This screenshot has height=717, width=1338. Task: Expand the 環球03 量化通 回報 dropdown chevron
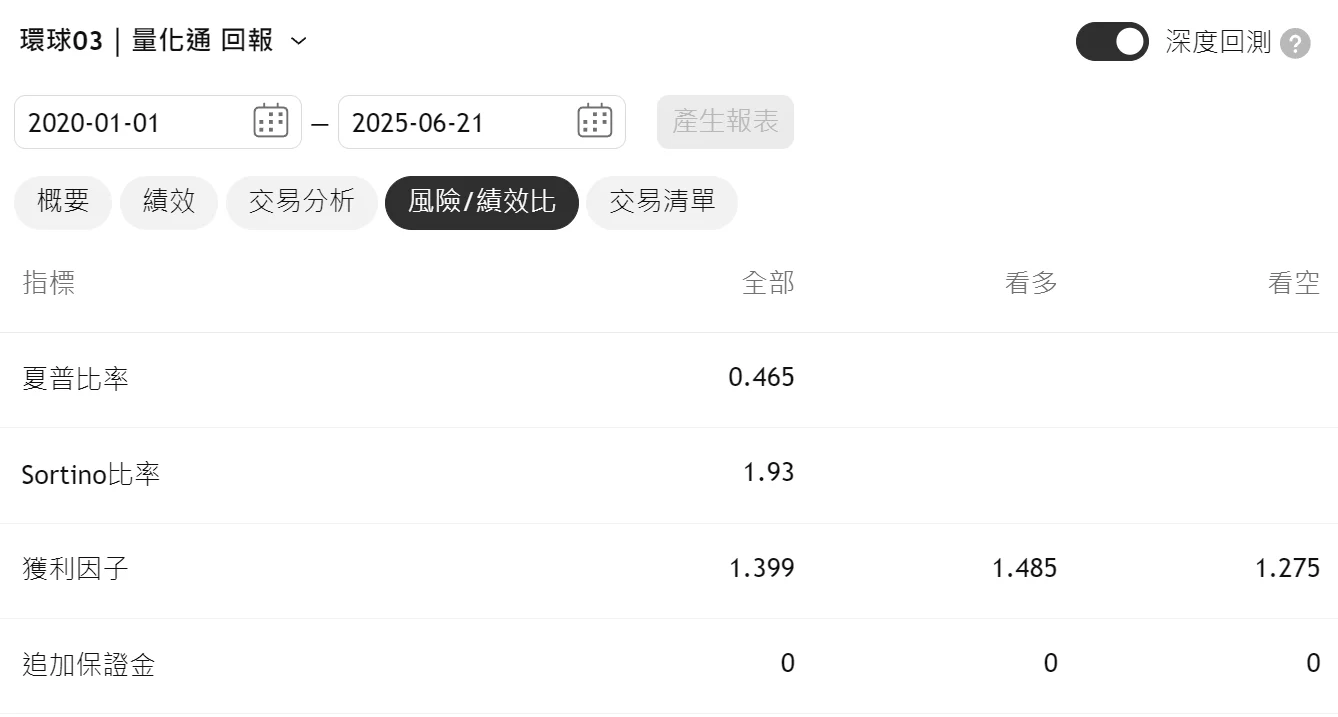pyautogui.click(x=298, y=41)
